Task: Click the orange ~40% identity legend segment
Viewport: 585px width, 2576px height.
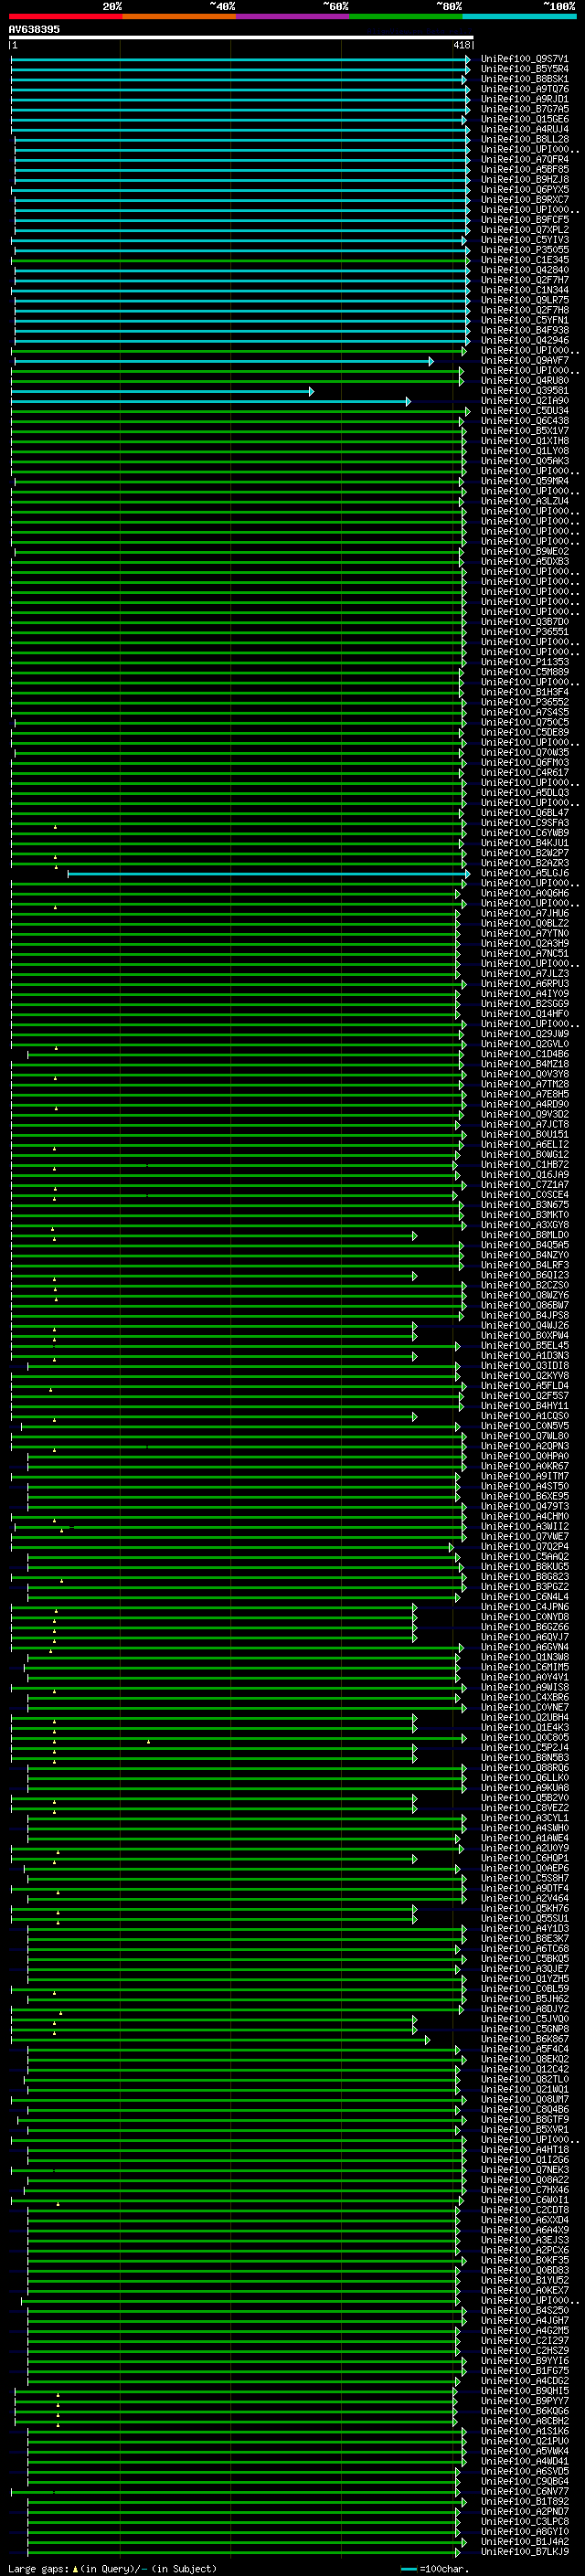Action: coord(179,16)
